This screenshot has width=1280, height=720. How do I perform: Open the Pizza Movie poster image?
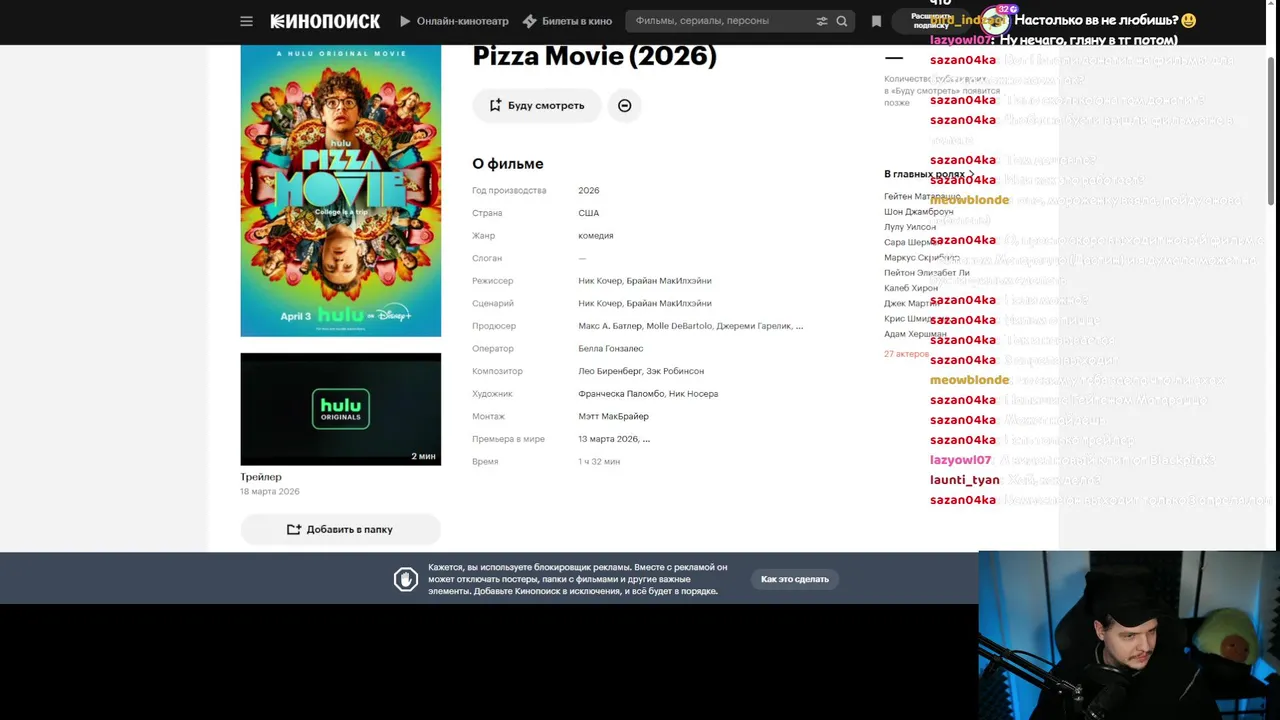tap(340, 190)
